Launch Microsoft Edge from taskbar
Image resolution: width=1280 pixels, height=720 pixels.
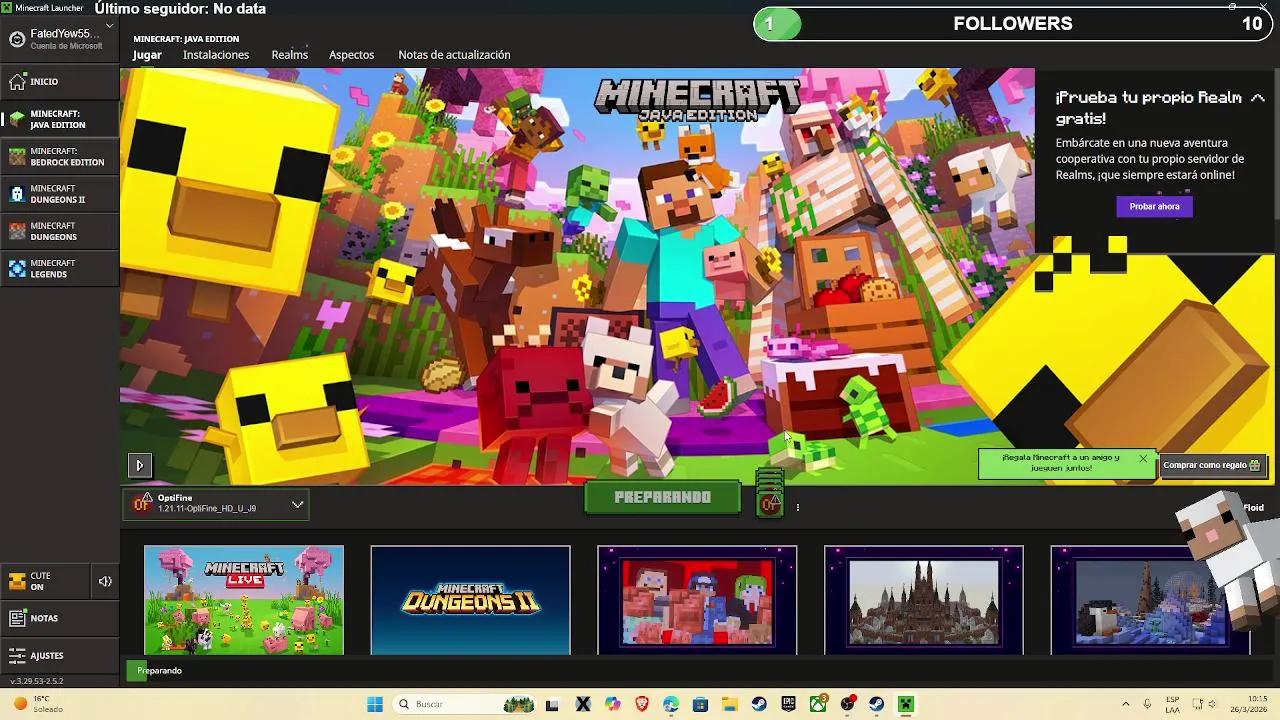pos(671,705)
